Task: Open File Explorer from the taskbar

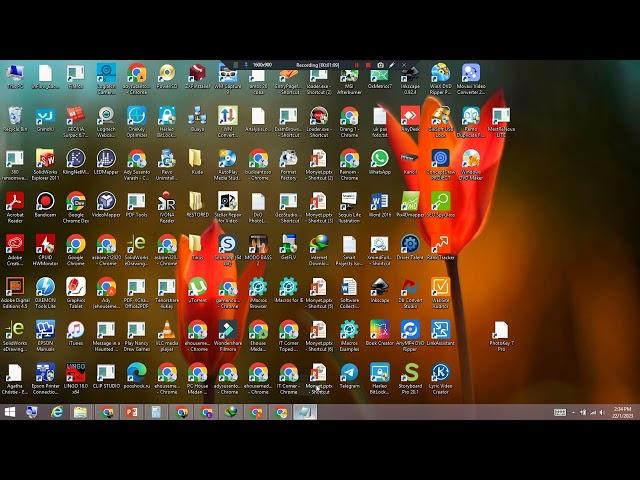Action: click(x=80, y=412)
